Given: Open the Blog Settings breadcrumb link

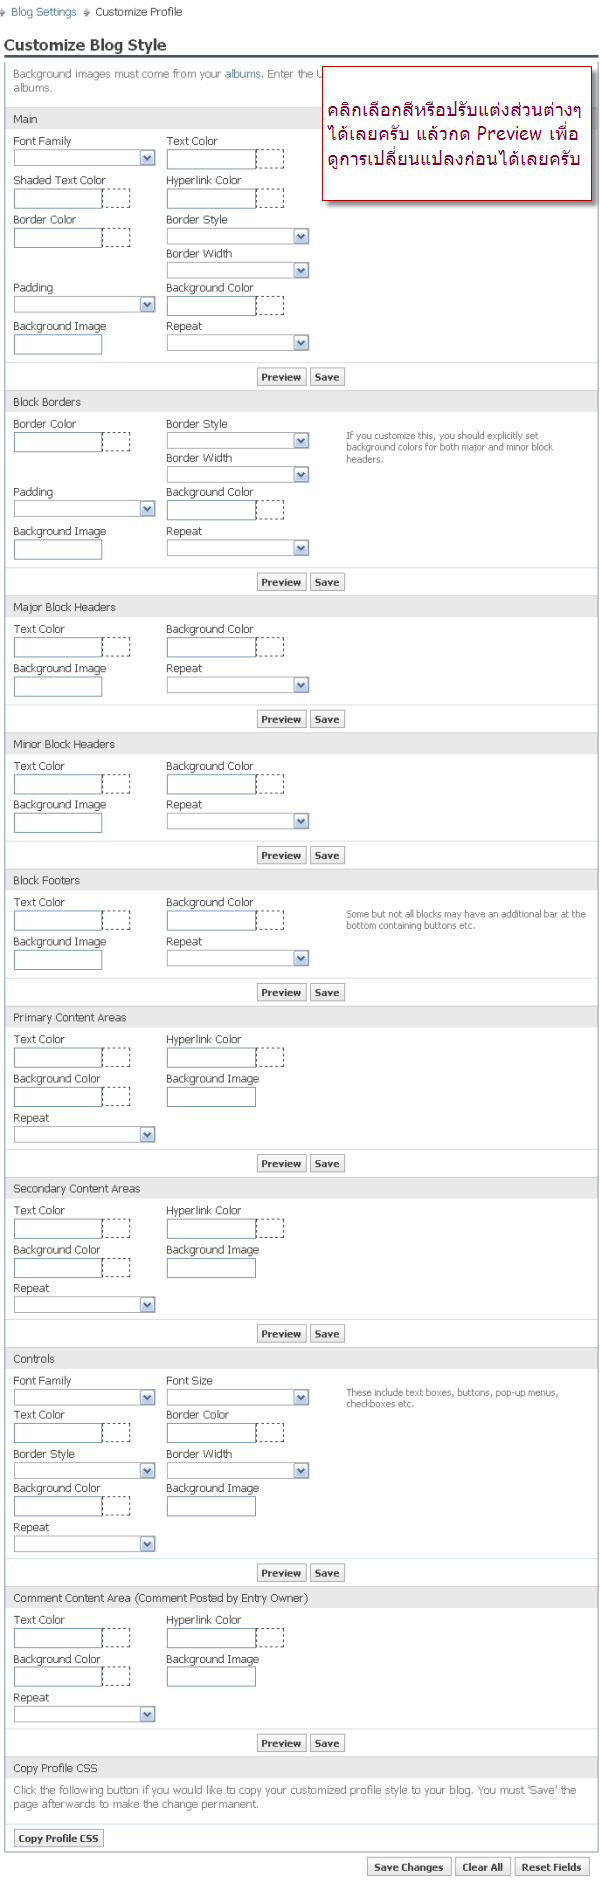Looking at the screenshot, I should (x=43, y=12).
